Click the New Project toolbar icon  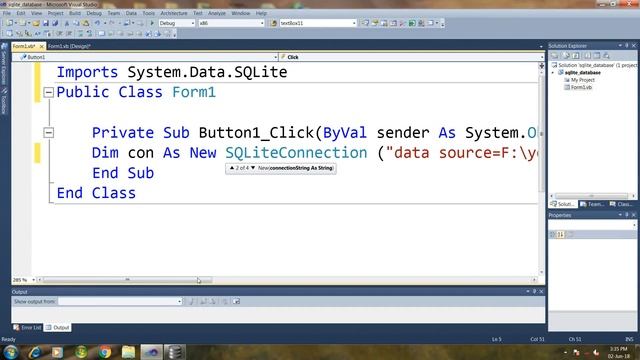point(9,23)
